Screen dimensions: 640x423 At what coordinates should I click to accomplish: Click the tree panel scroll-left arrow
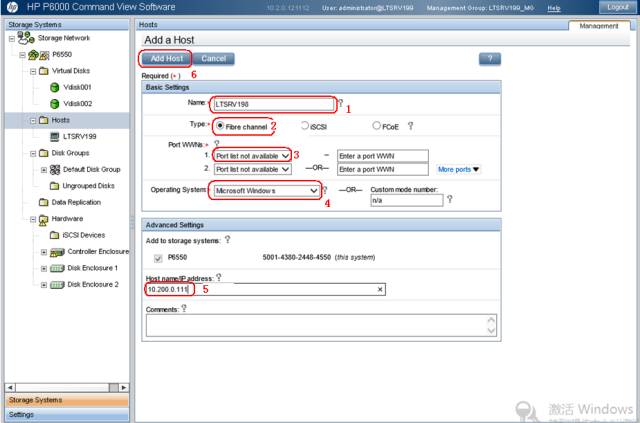tap(10, 387)
